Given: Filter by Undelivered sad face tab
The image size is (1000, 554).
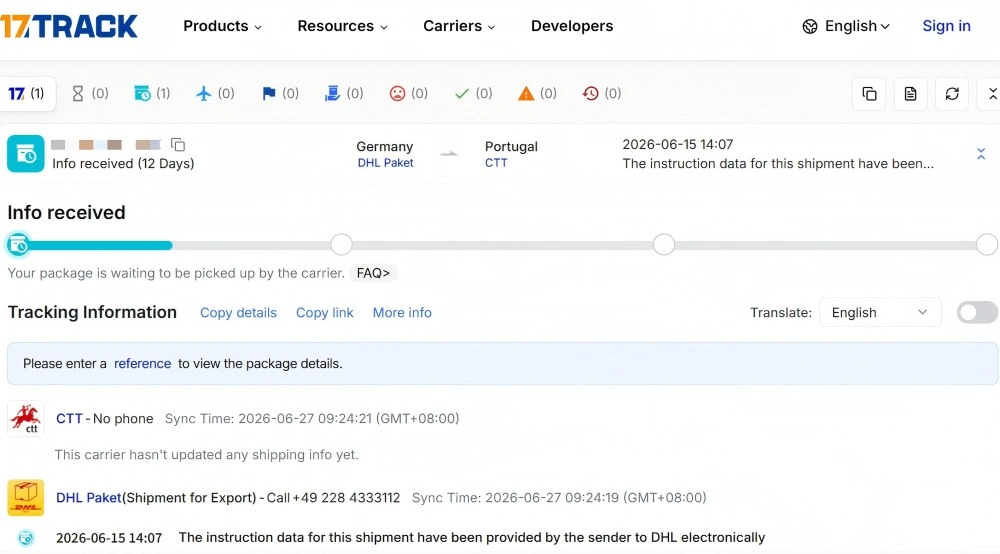Looking at the screenshot, I should 409,94.
